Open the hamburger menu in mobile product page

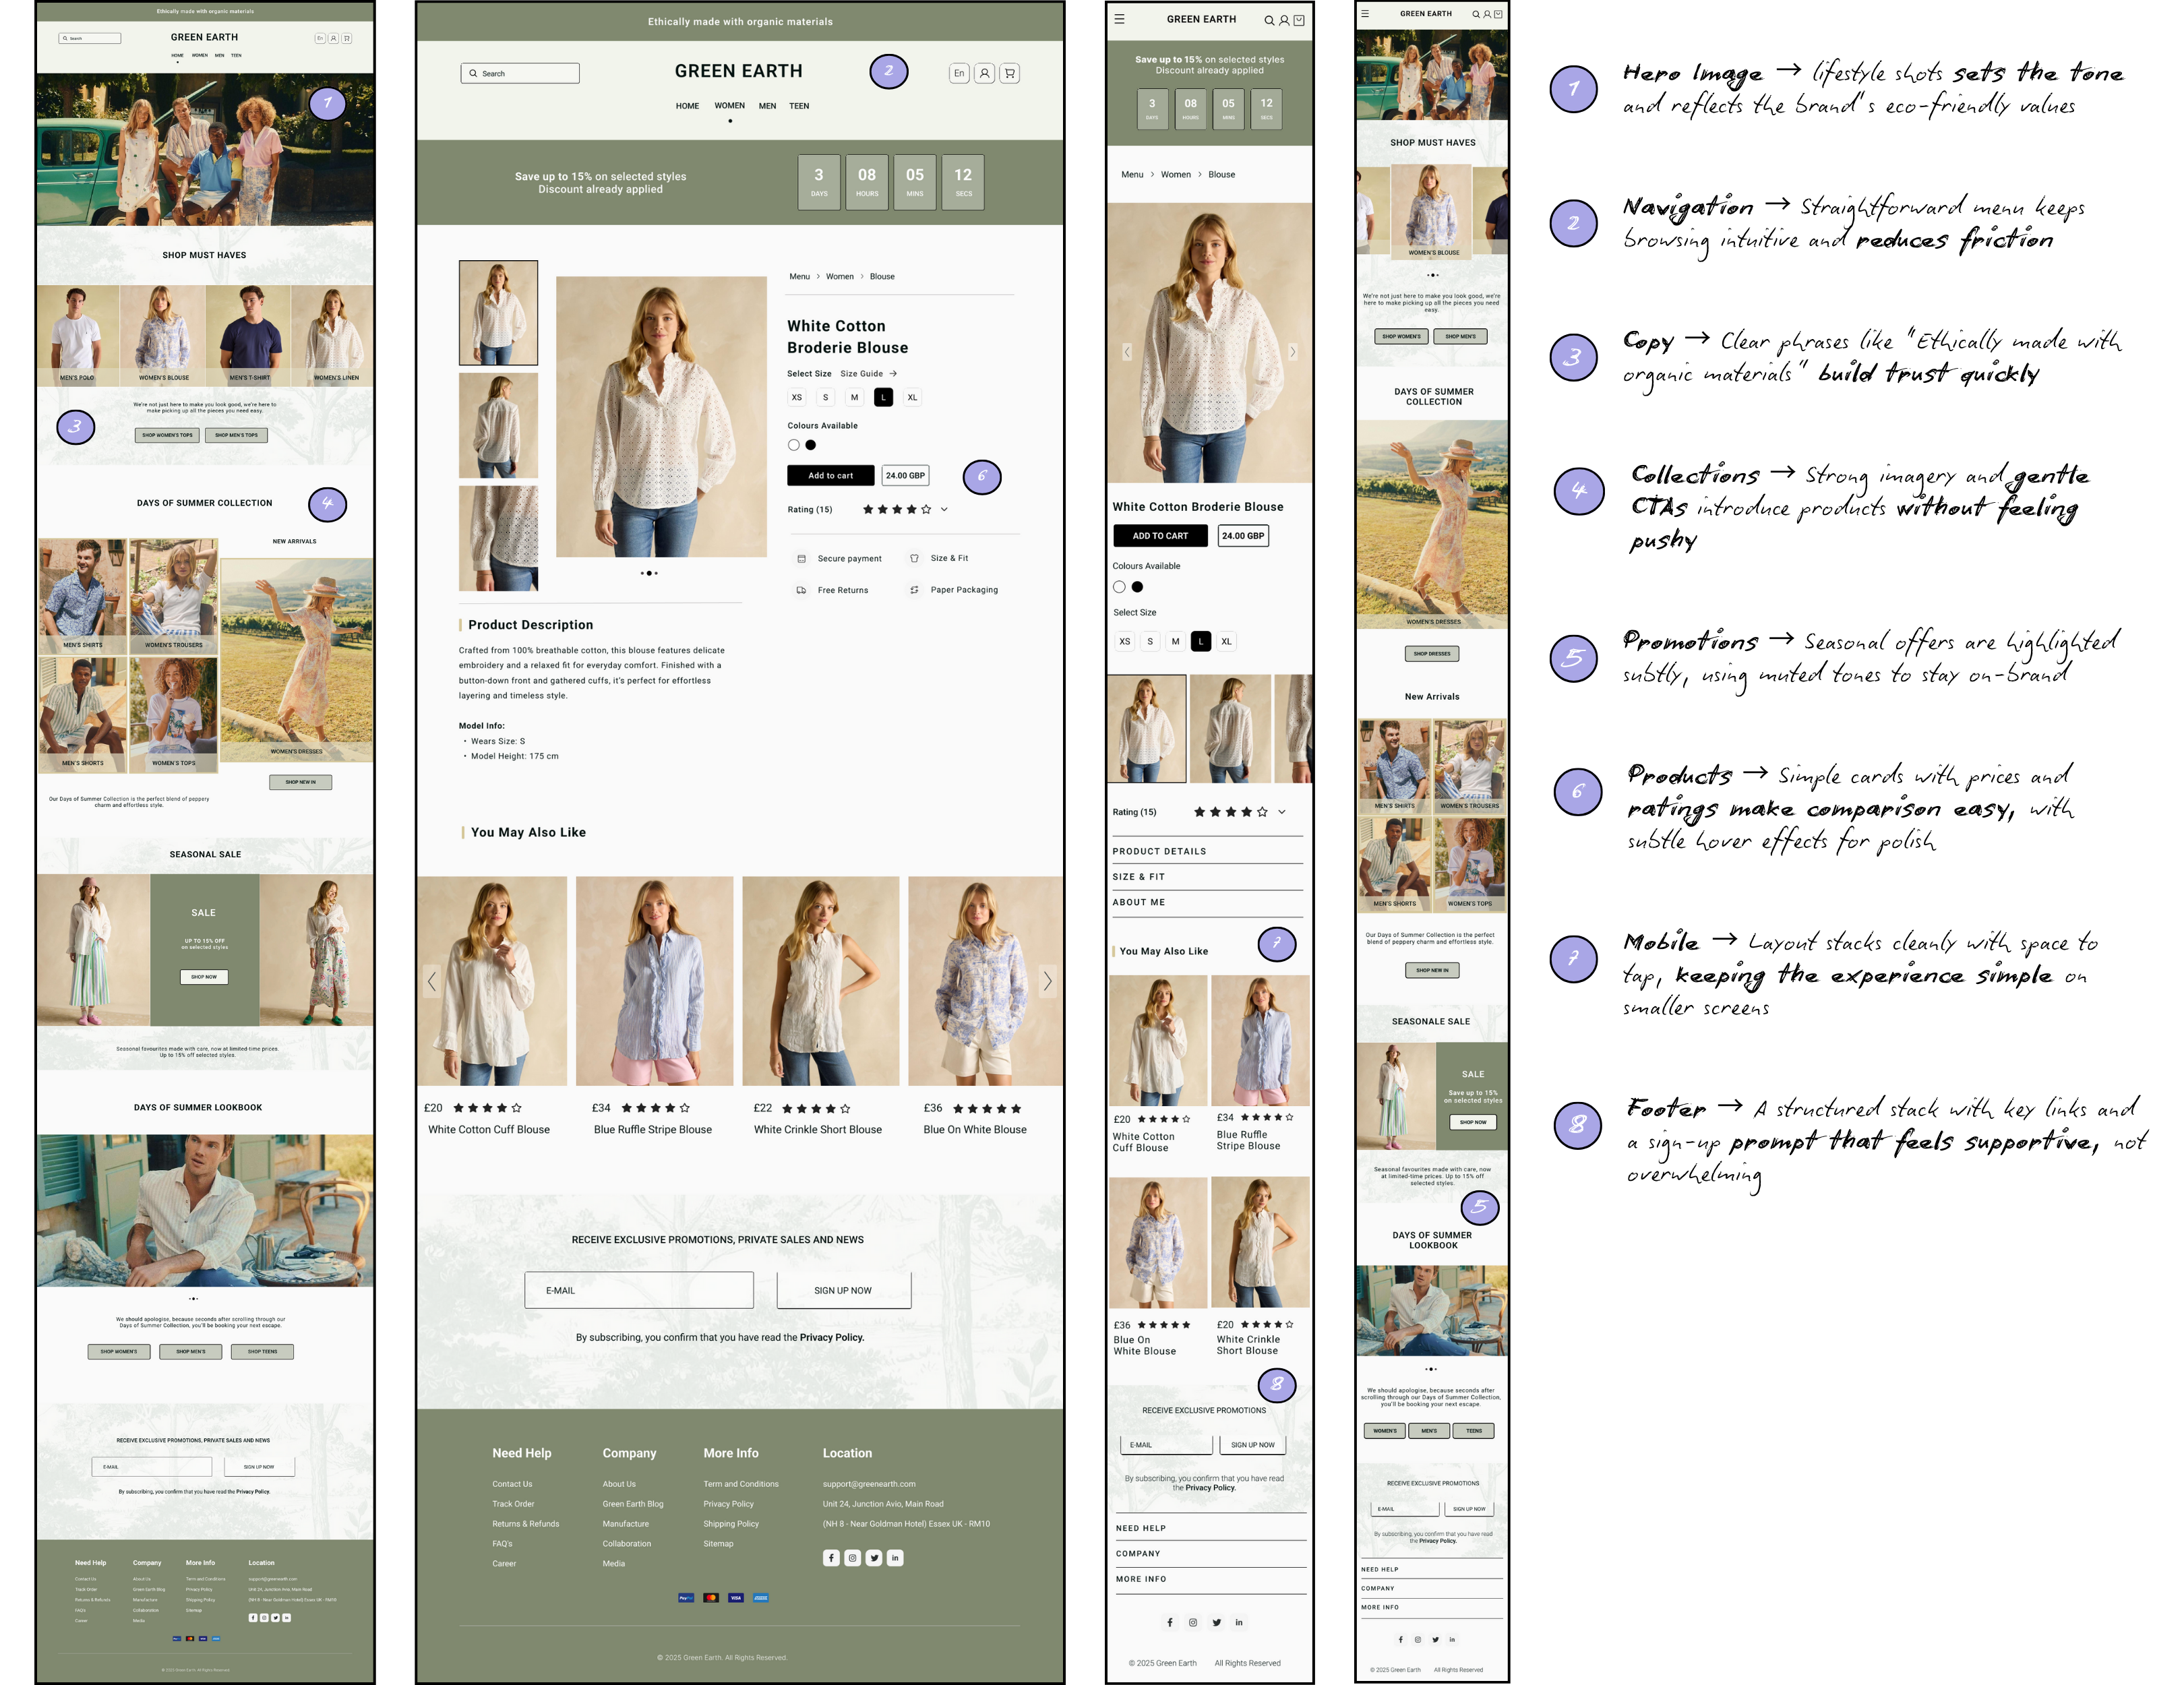(1119, 19)
